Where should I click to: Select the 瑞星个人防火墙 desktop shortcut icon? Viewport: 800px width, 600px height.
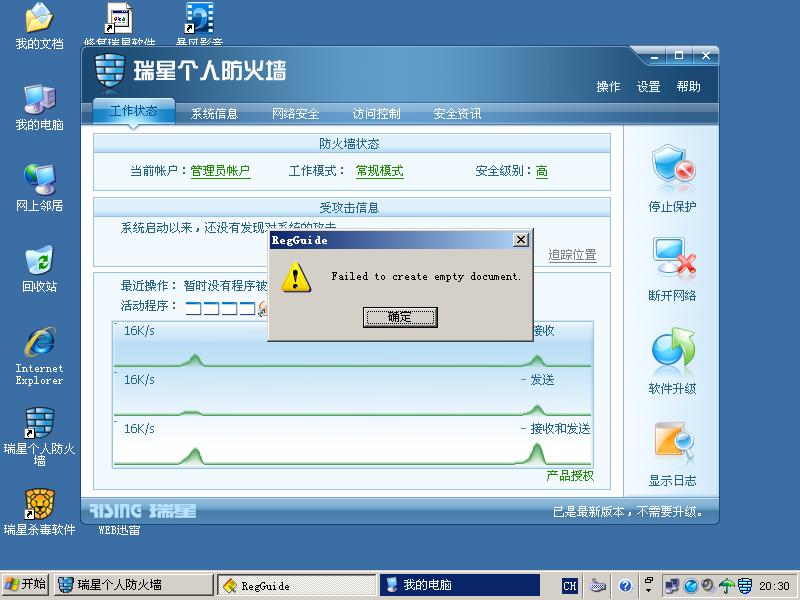(39, 422)
